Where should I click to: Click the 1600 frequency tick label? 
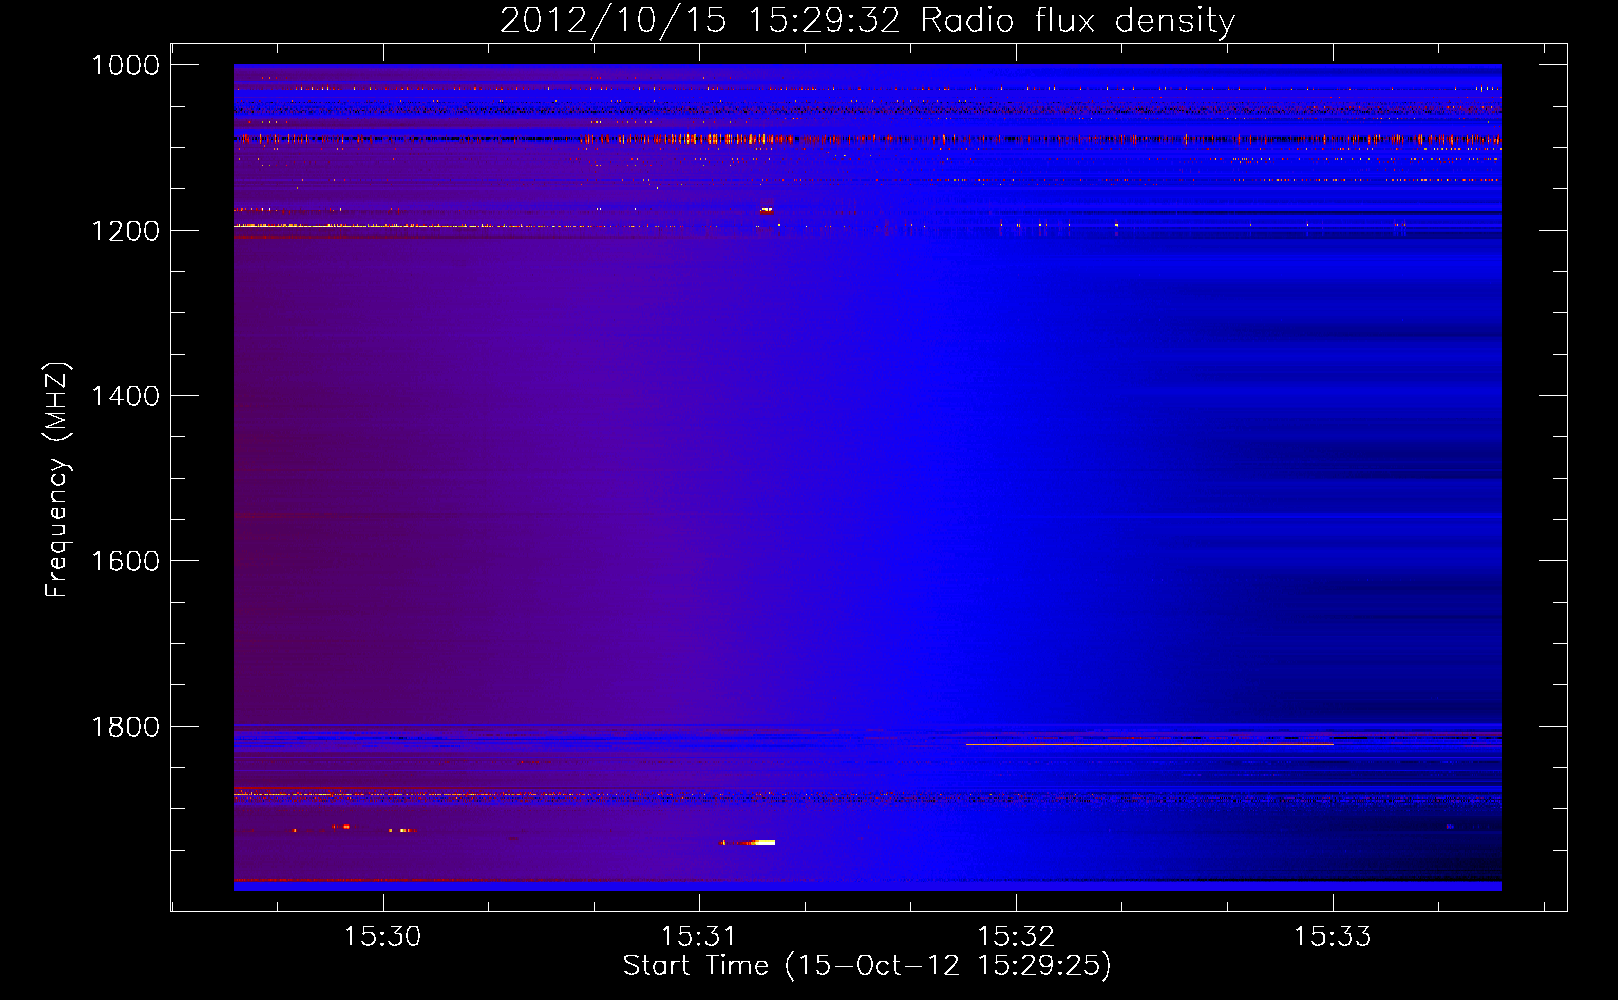click(x=125, y=561)
